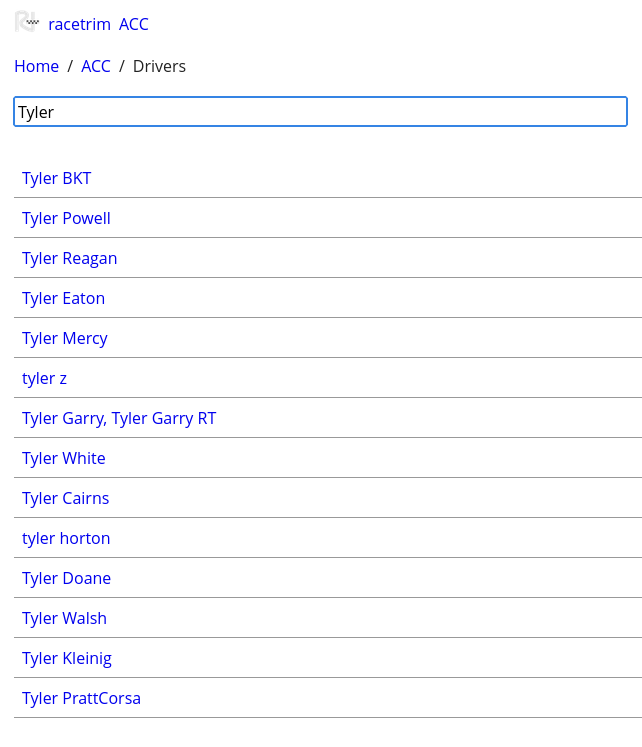Open driver Tyler BKT

pos(57,178)
